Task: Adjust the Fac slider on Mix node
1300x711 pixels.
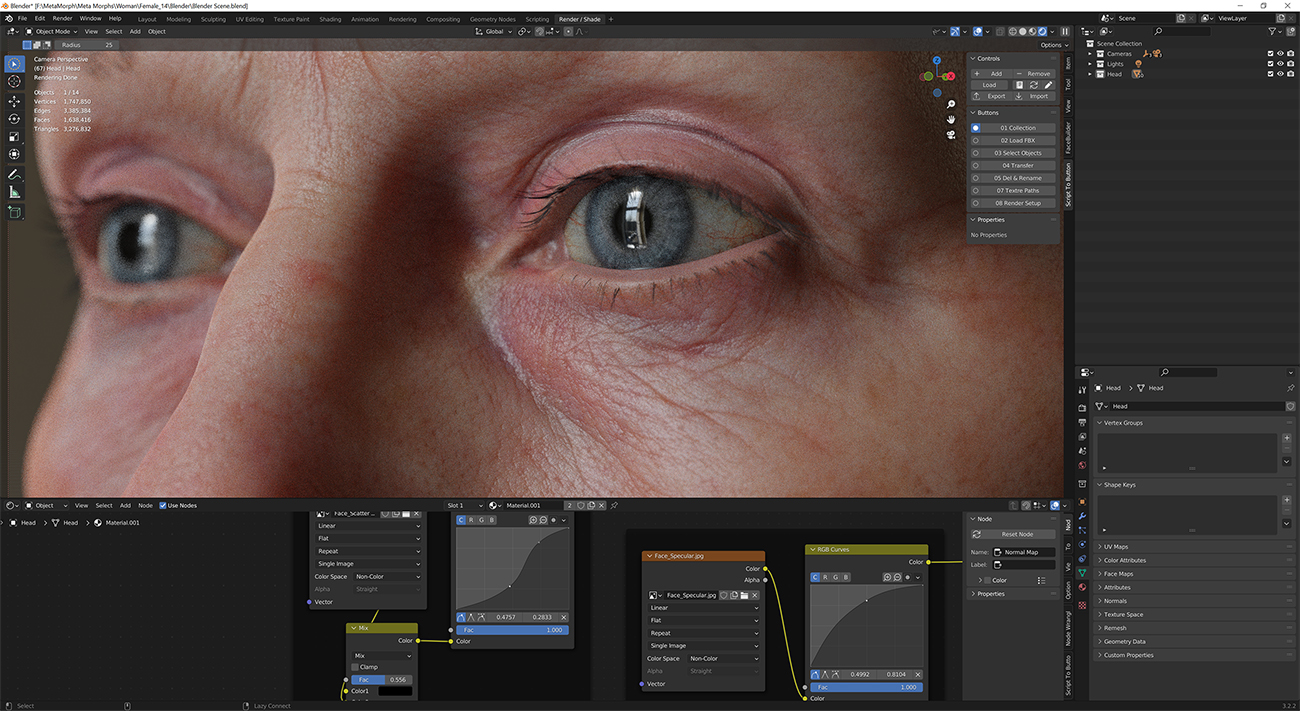Action: point(380,680)
